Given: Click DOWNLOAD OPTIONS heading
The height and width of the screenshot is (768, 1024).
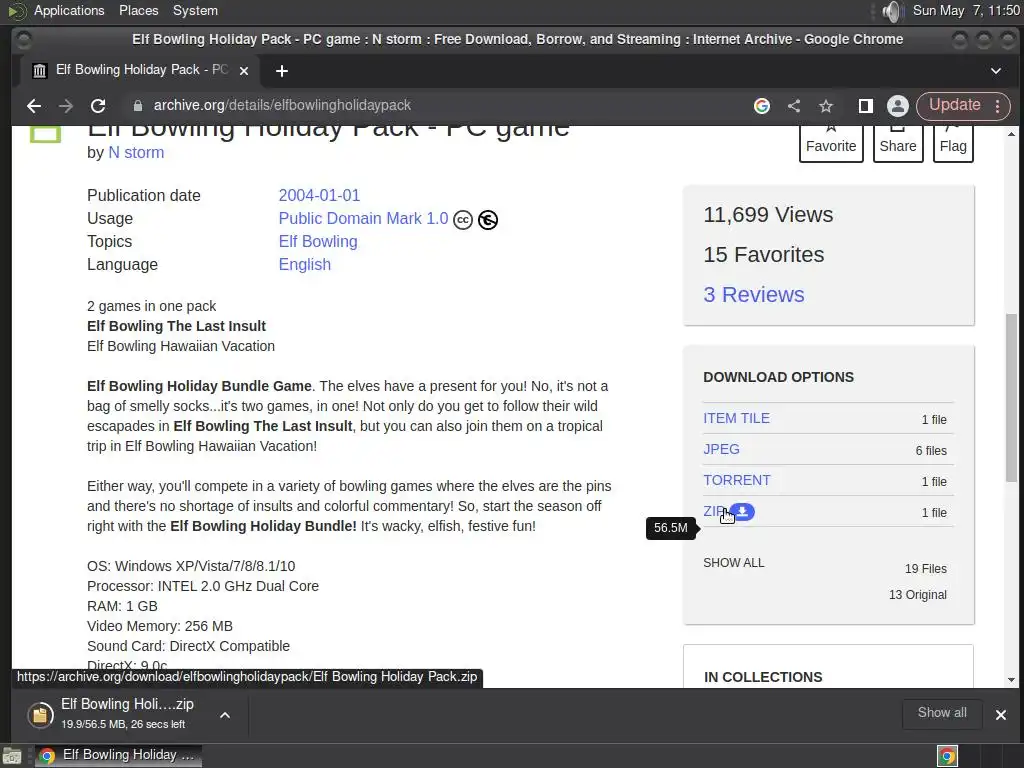Looking at the screenshot, I should [x=778, y=377].
